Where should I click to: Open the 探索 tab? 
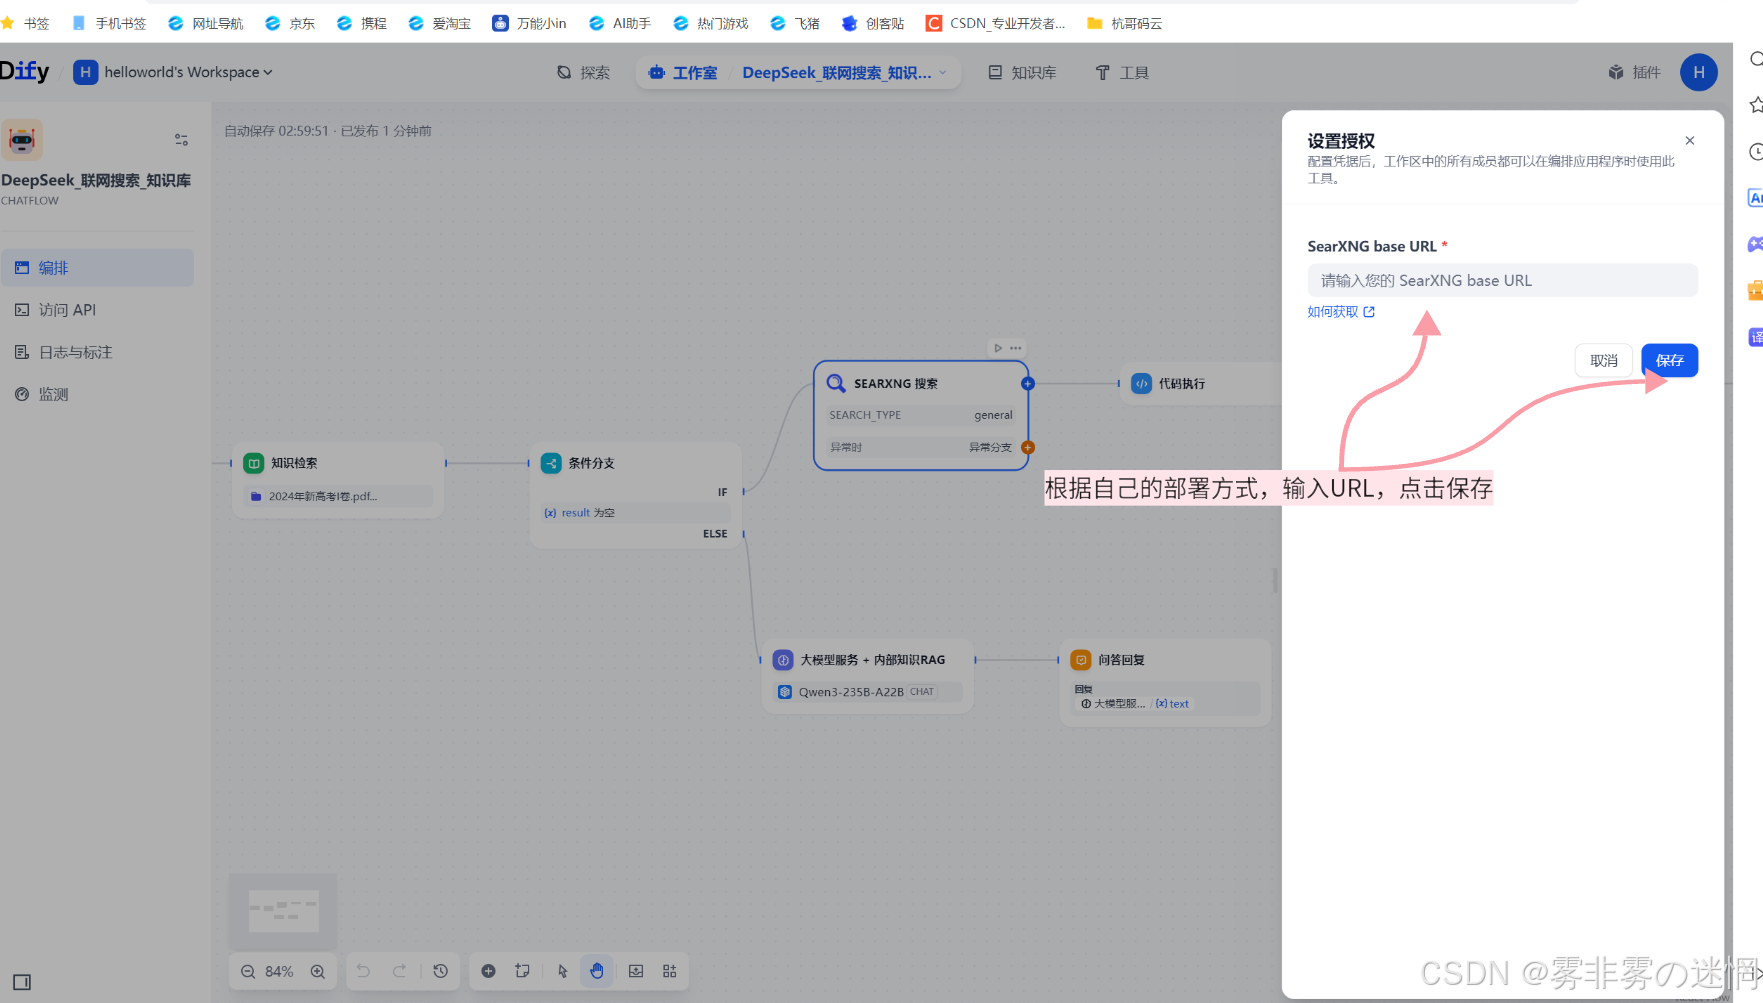(x=584, y=72)
